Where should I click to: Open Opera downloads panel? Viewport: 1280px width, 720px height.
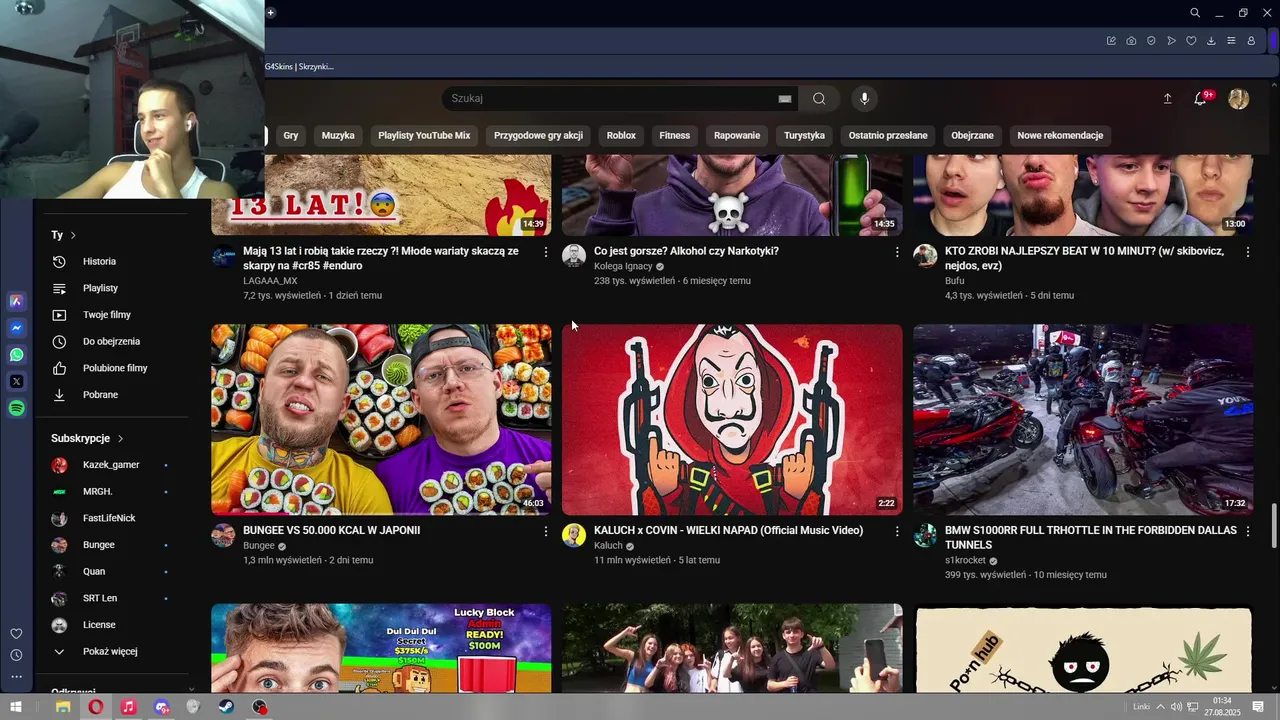pos(1211,41)
